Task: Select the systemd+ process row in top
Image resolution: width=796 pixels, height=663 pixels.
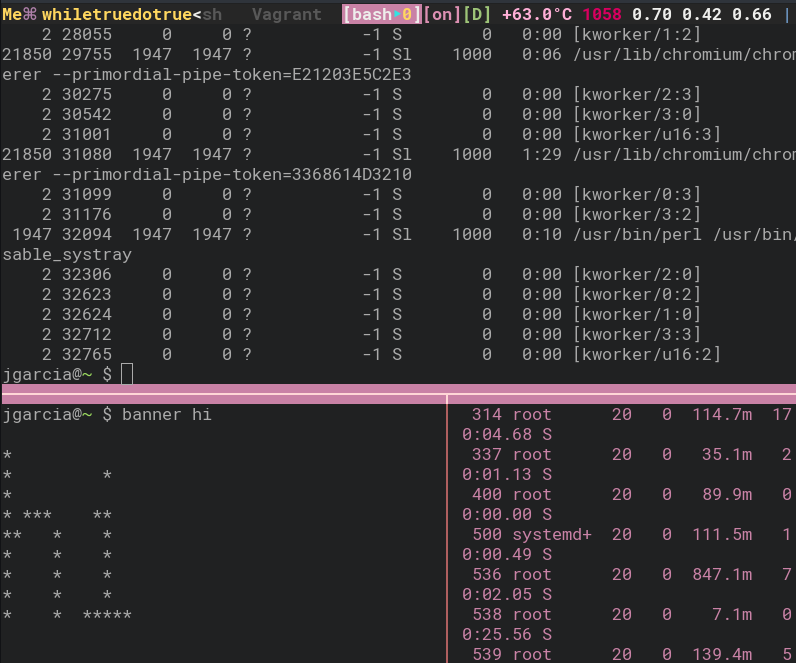Action: point(620,535)
